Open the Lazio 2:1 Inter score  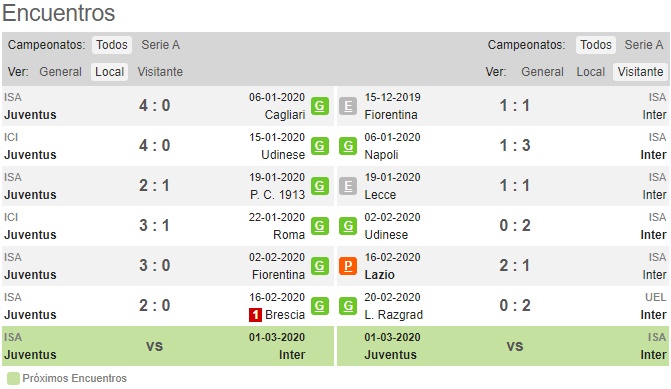click(515, 266)
